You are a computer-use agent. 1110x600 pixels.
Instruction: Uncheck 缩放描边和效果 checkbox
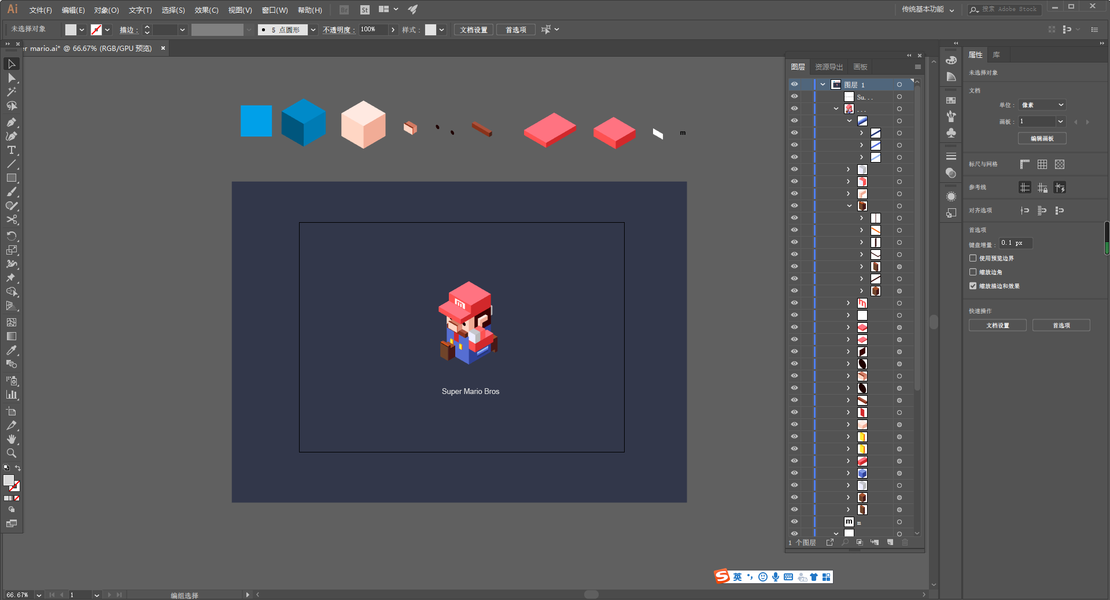pyautogui.click(x=973, y=286)
